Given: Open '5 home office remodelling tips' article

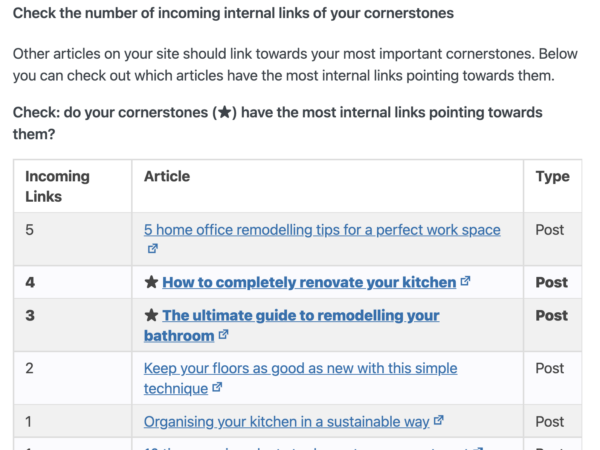Looking at the screenshot, I should [322, 230].
